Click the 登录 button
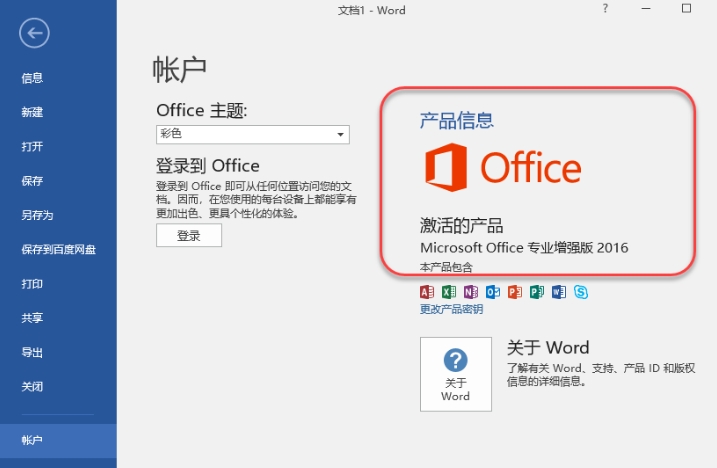The image size is (717, 468). (x=189, y=235)
